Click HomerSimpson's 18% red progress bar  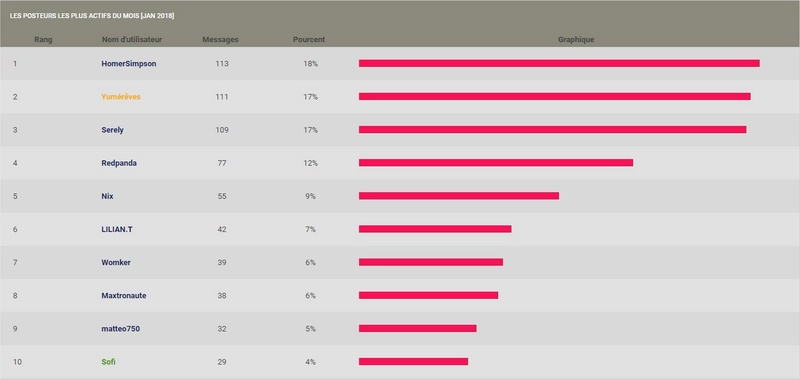coord(559,63)
